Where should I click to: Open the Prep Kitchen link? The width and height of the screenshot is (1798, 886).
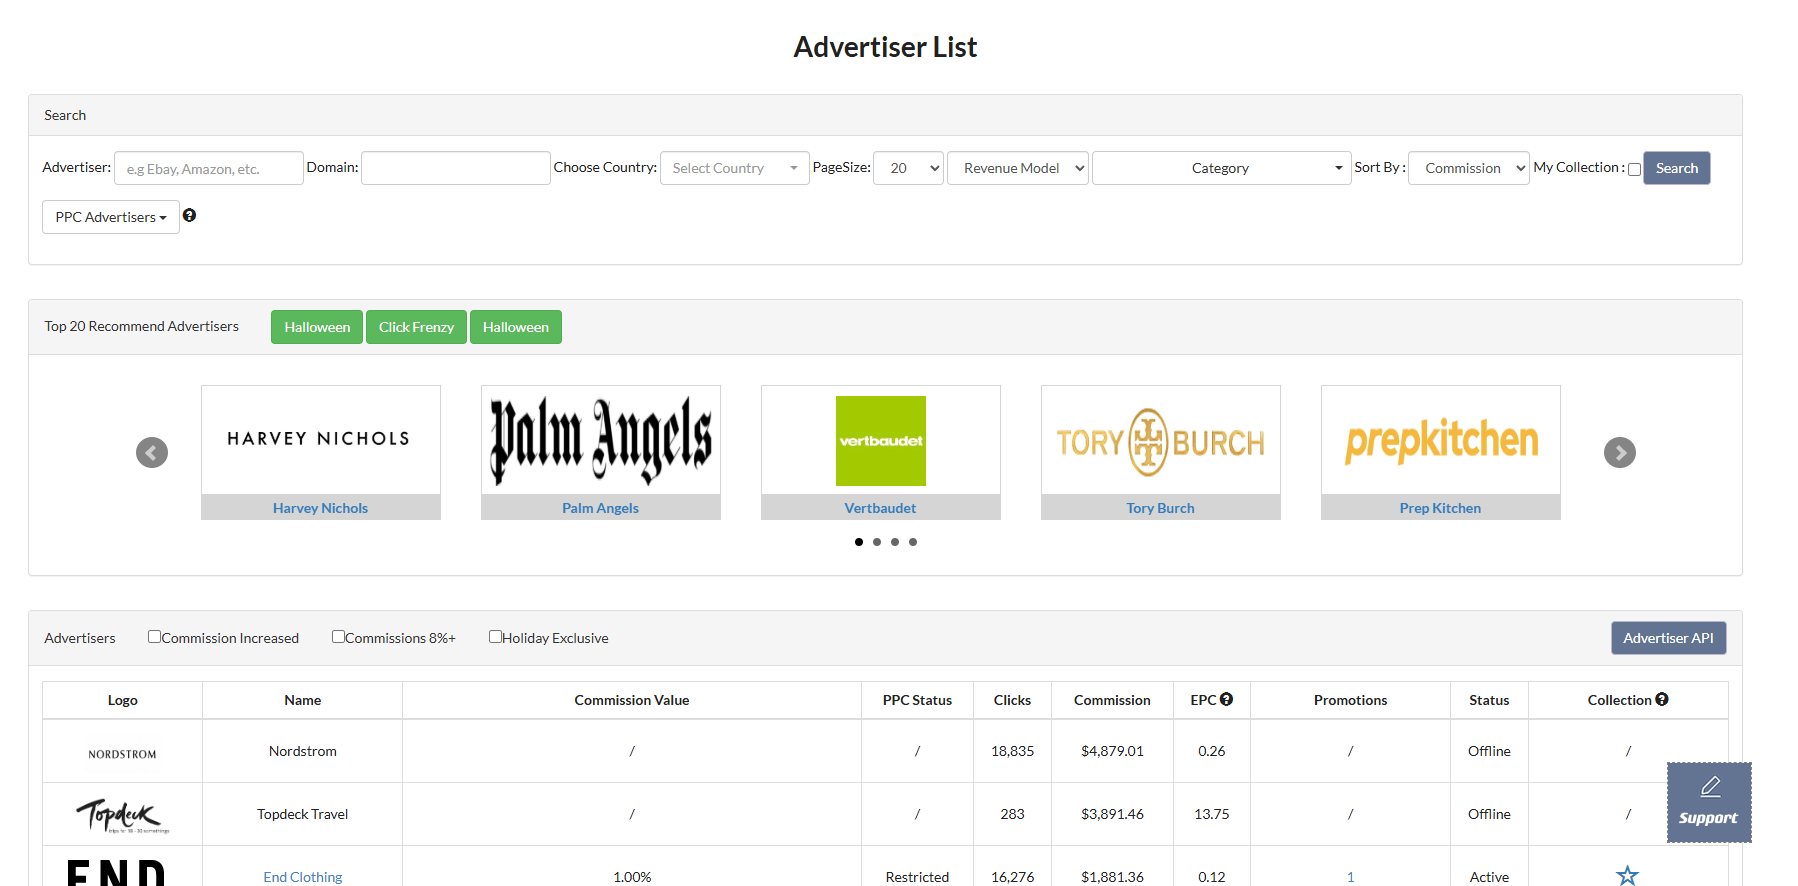pyautogui.click(x=1441, y=508)
